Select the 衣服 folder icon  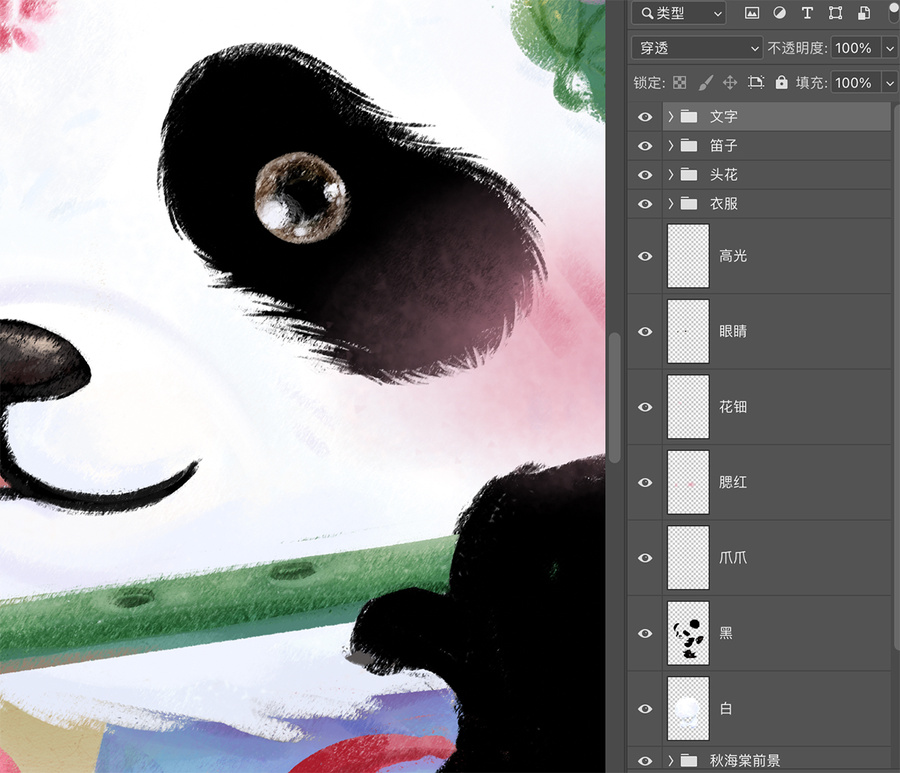click(x=689, y=204)
